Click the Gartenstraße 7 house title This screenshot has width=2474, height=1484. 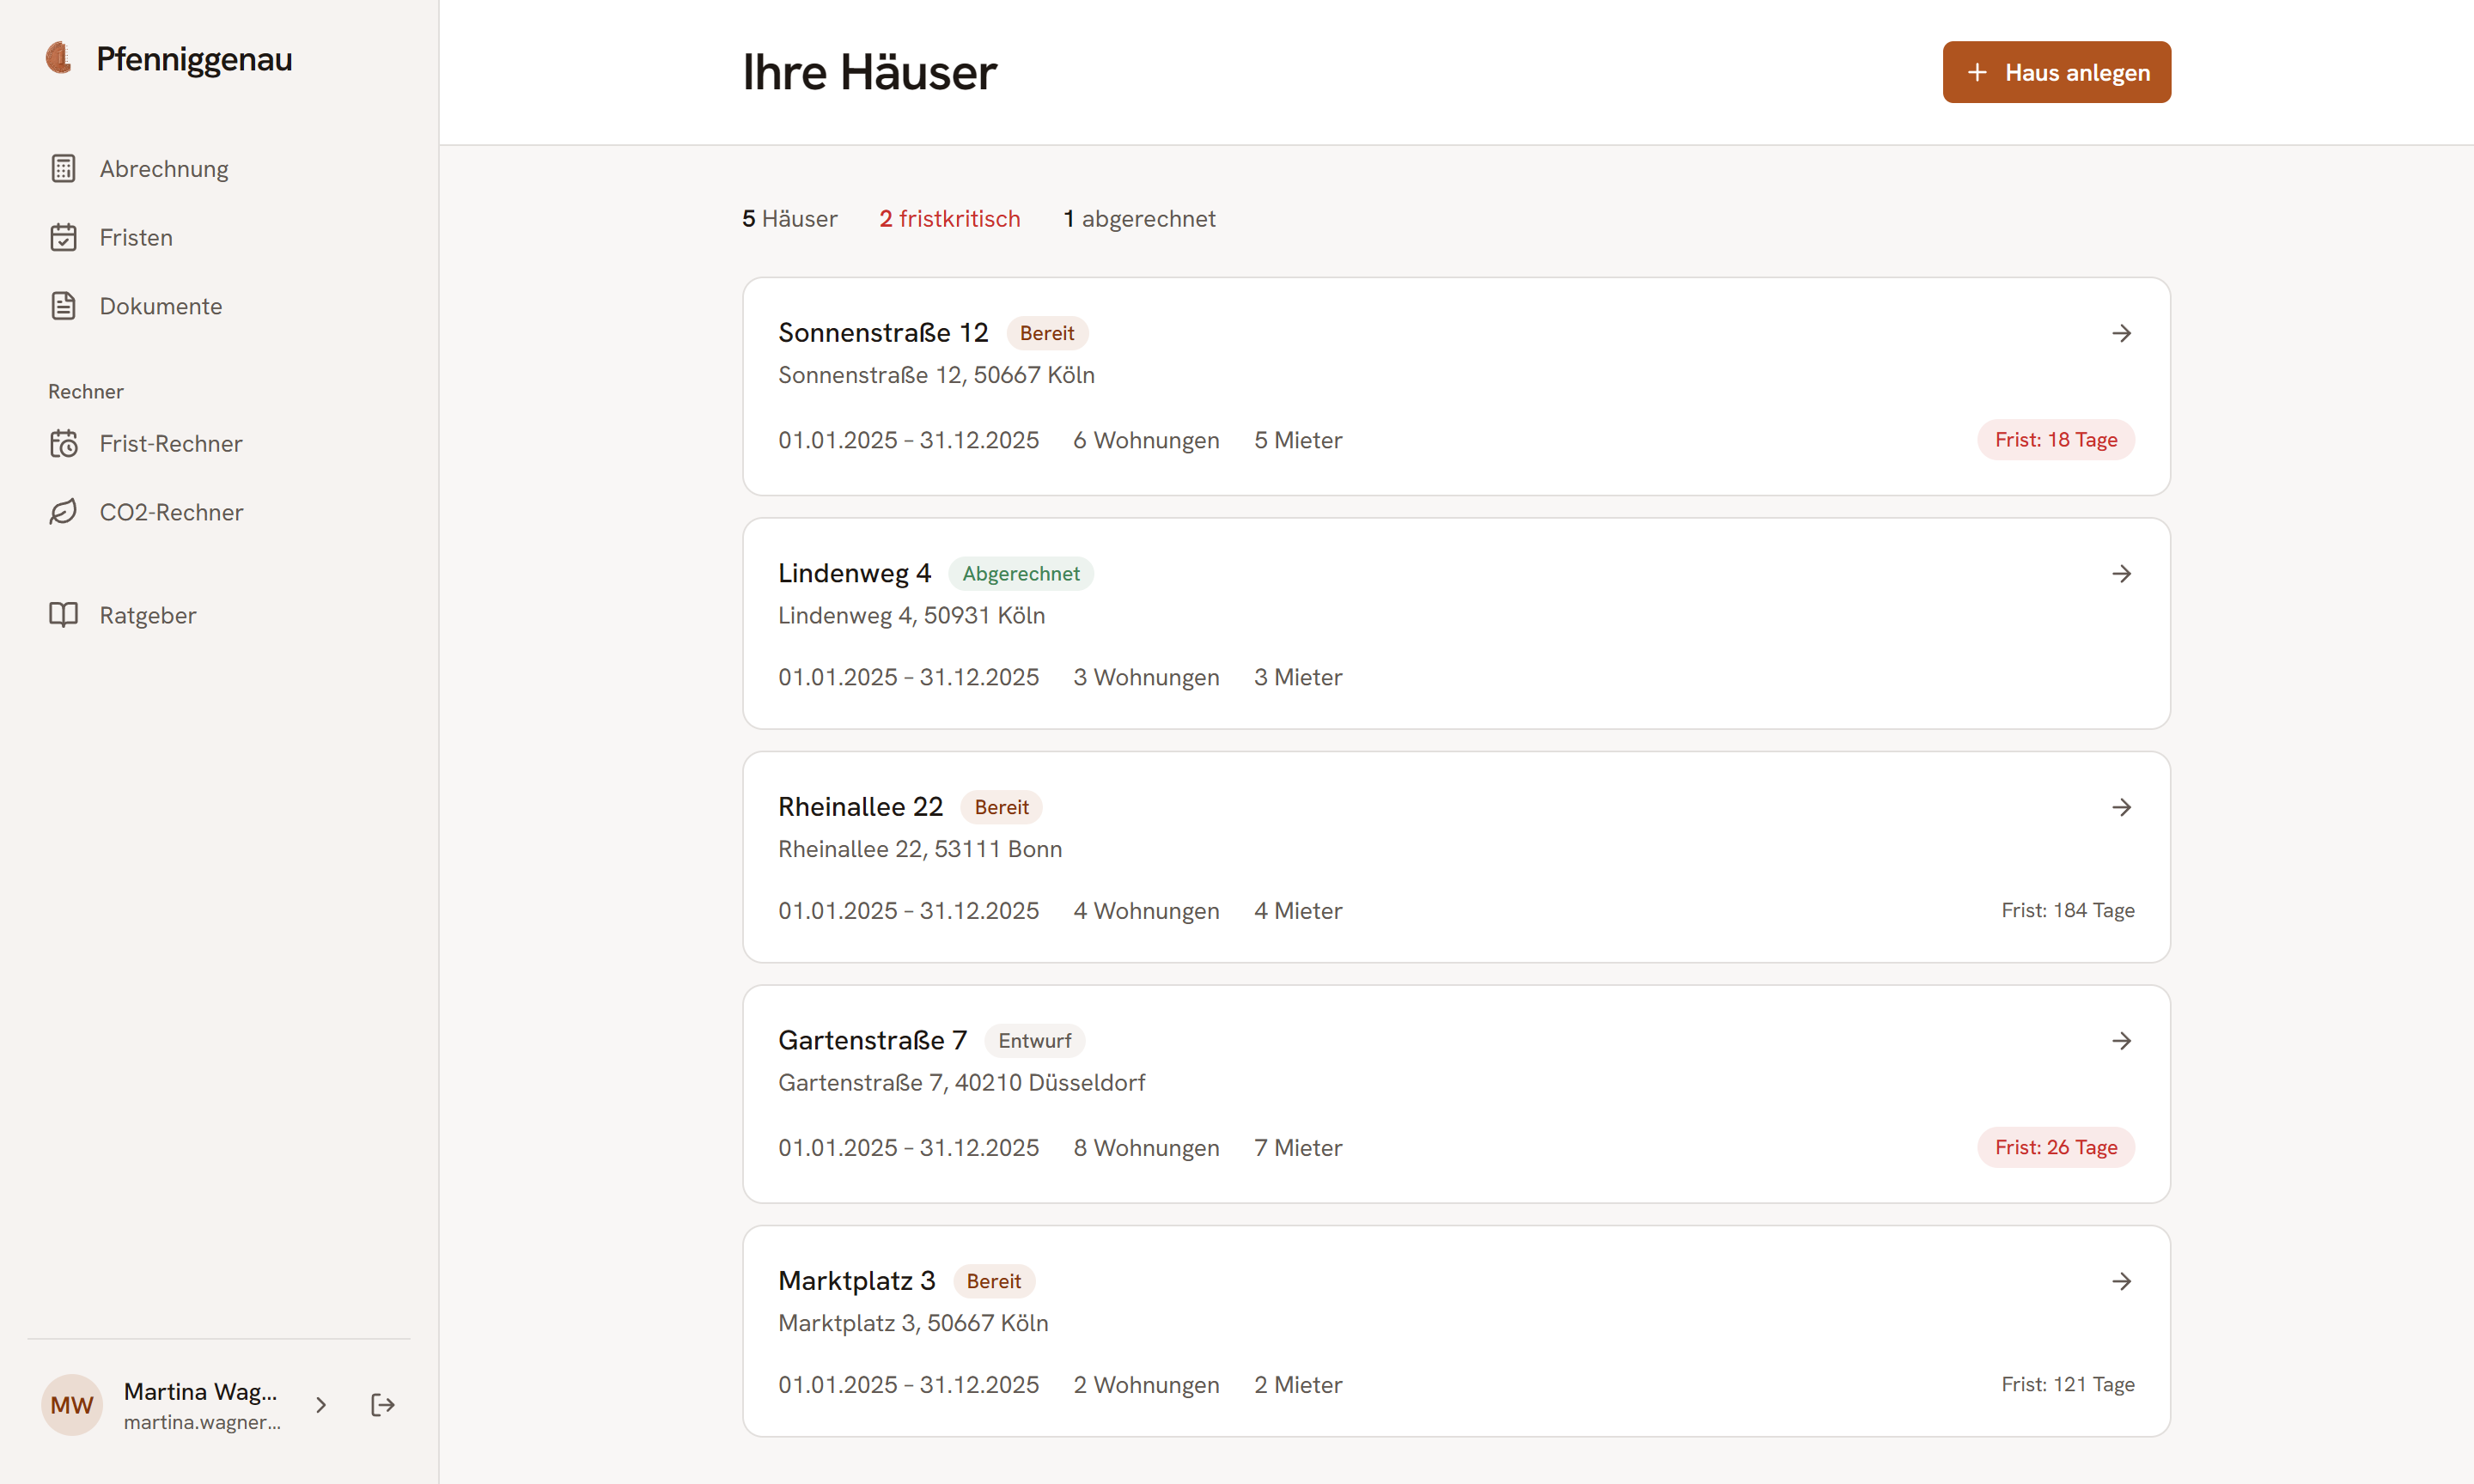tap(873, 1041)
